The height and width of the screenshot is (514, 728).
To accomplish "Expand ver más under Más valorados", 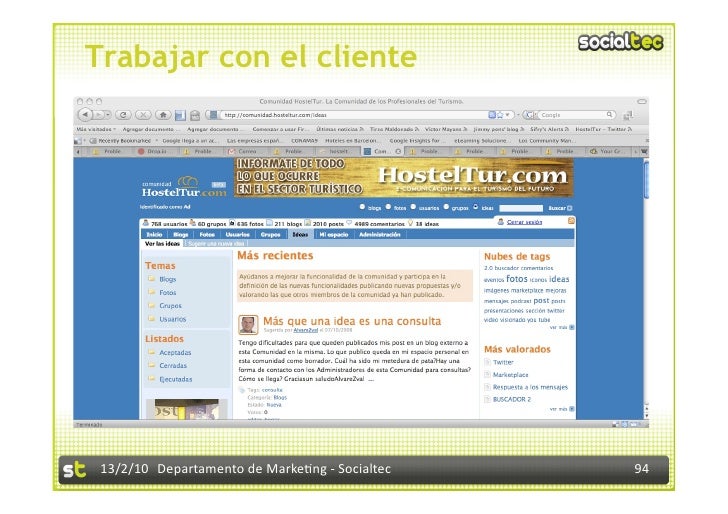I will pos(562,409).
